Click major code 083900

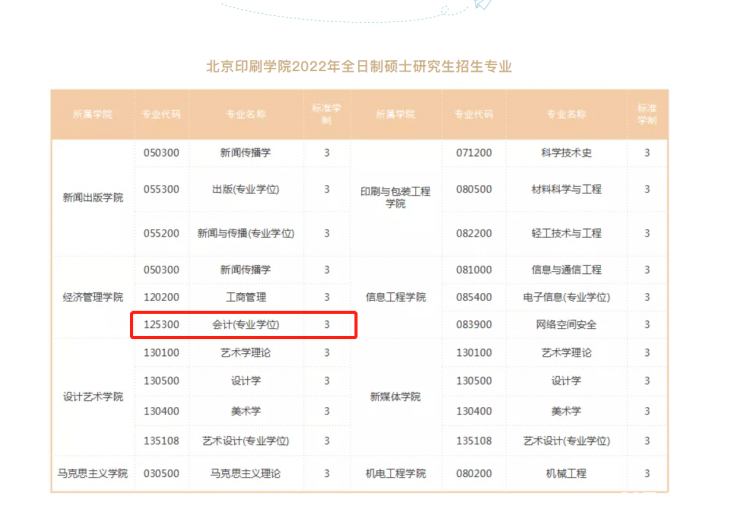[x=474, y=325]
